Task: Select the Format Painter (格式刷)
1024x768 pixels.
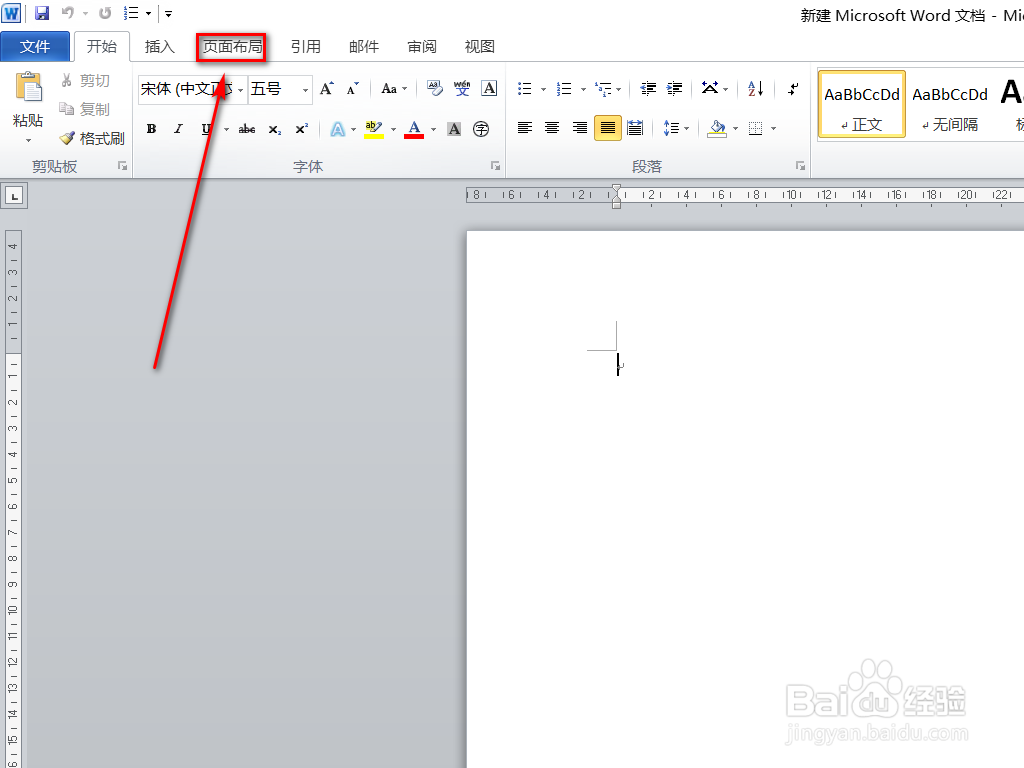Action: [x=92, y=138]
